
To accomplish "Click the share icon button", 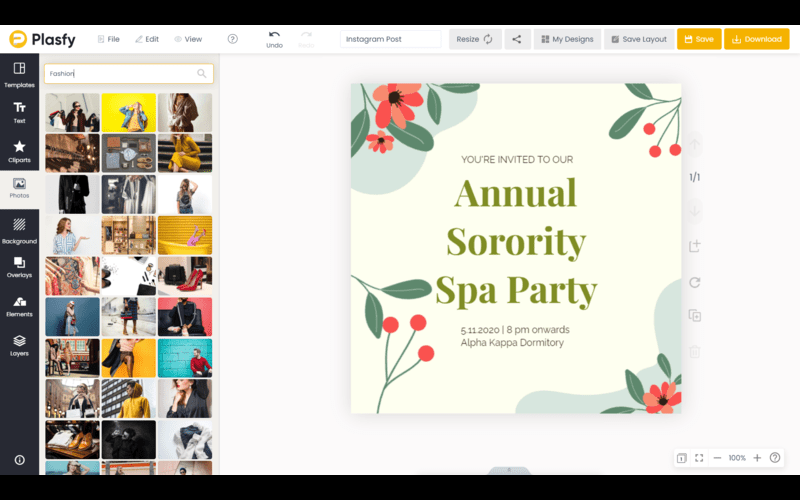I will [517, 39].
